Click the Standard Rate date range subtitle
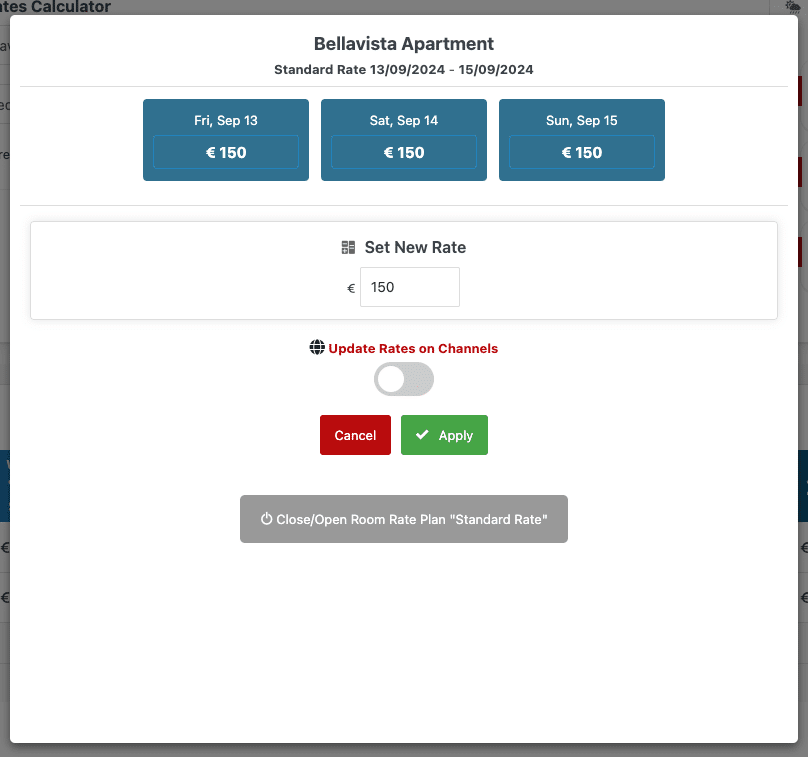This screenshot has height=757, width=808. click(404, 70)
